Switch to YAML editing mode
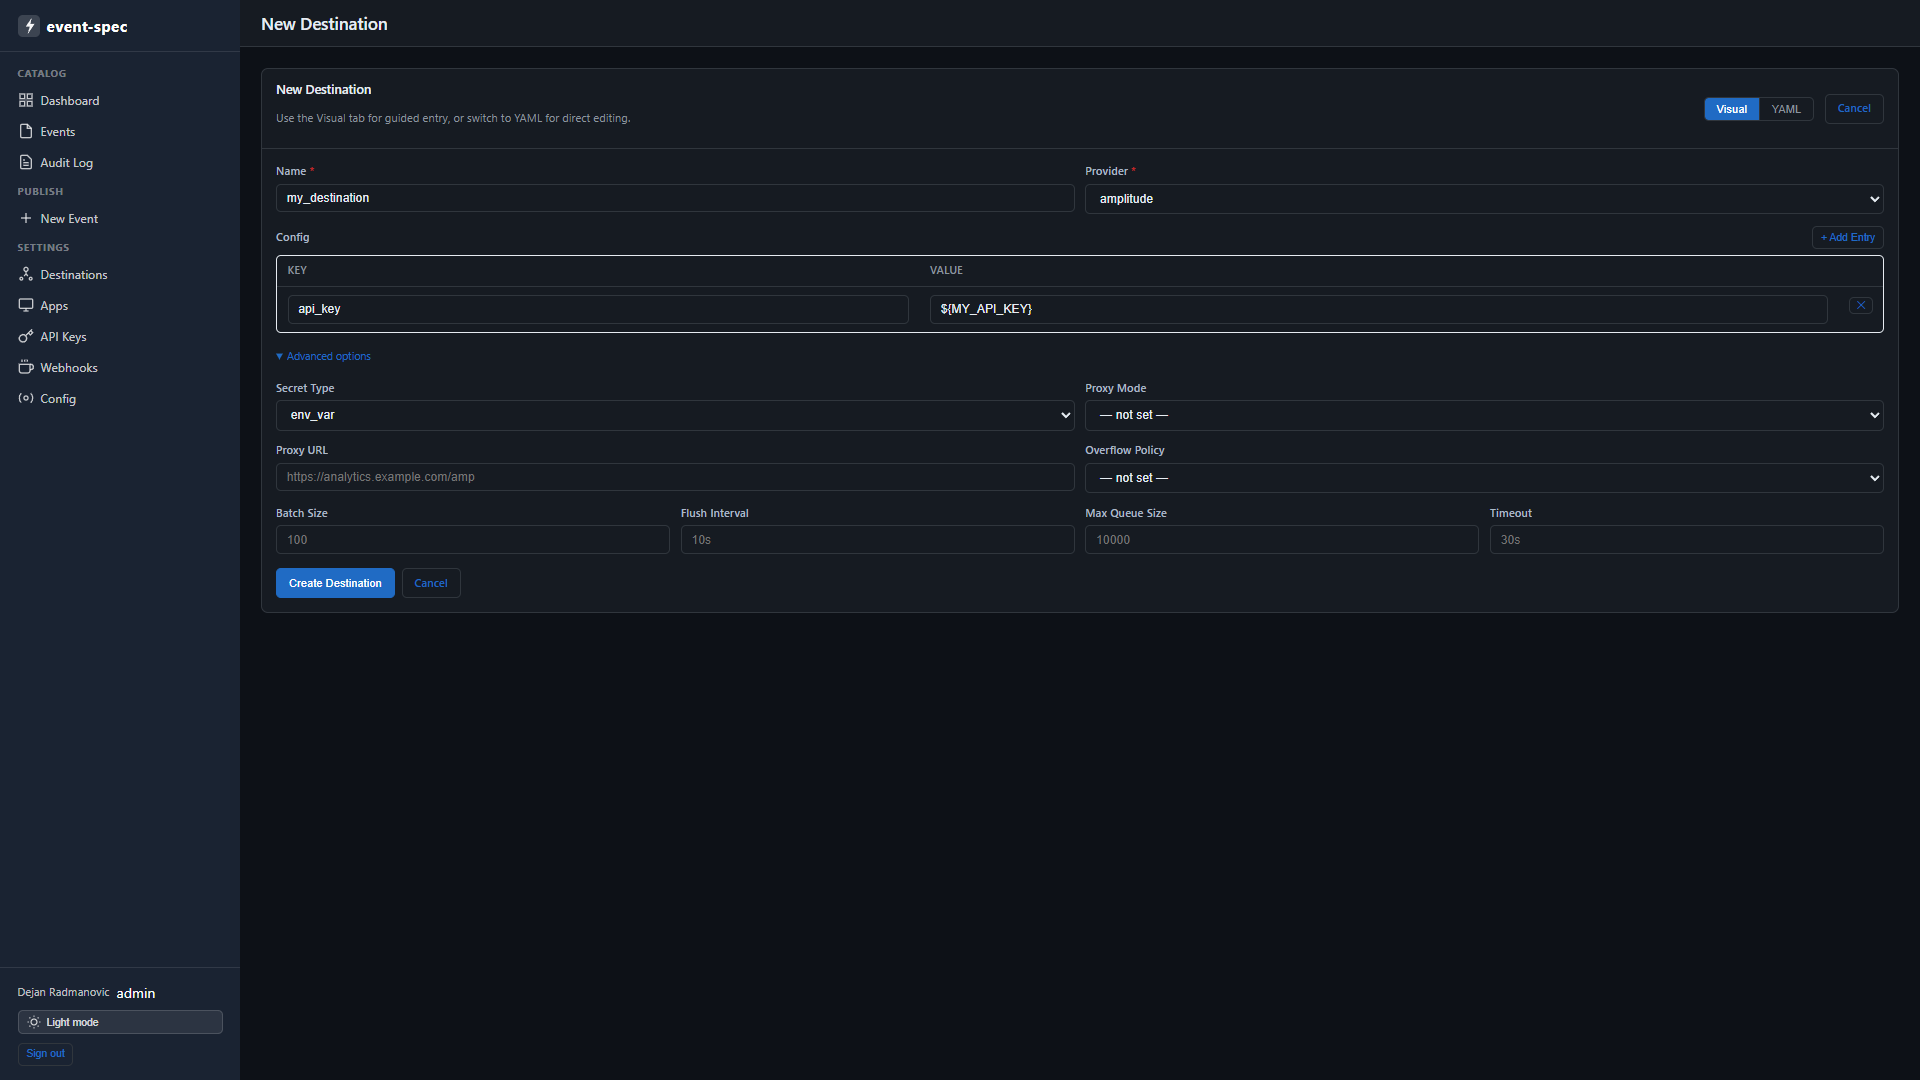 (1785, 109)
